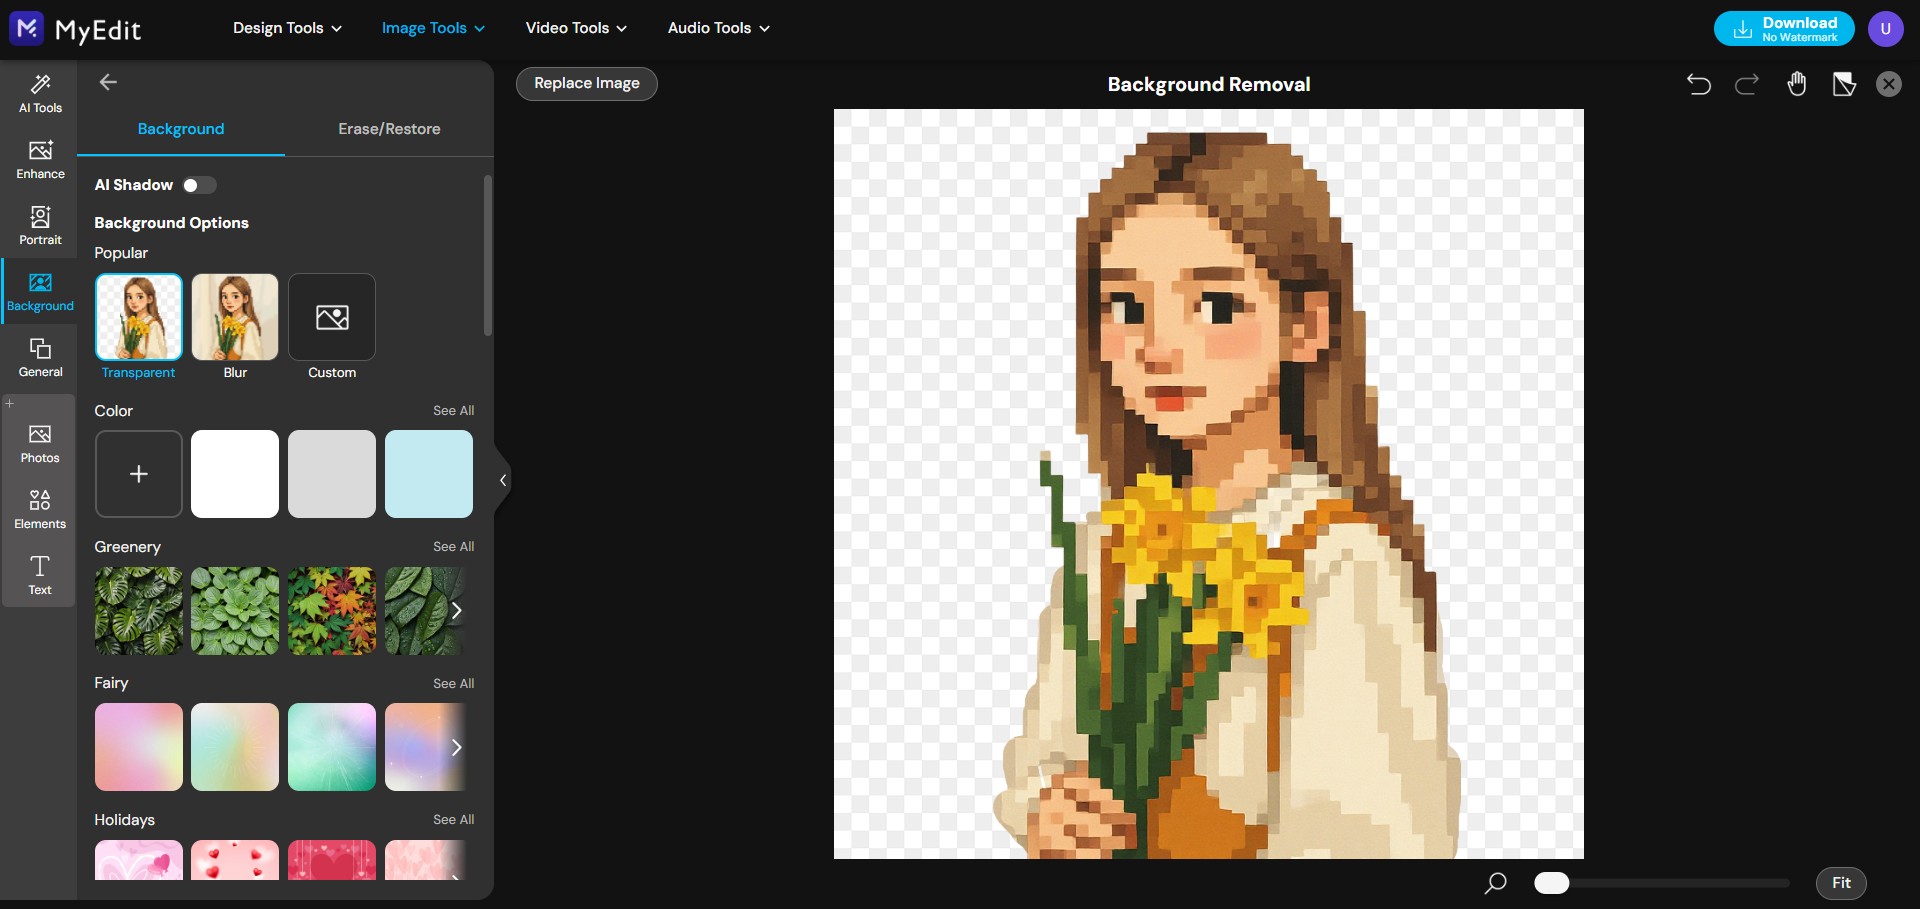The height and width of the screenshot is (909, 1920).
Task: Select the Elements sidebar icon
Action: coord(39,507)
